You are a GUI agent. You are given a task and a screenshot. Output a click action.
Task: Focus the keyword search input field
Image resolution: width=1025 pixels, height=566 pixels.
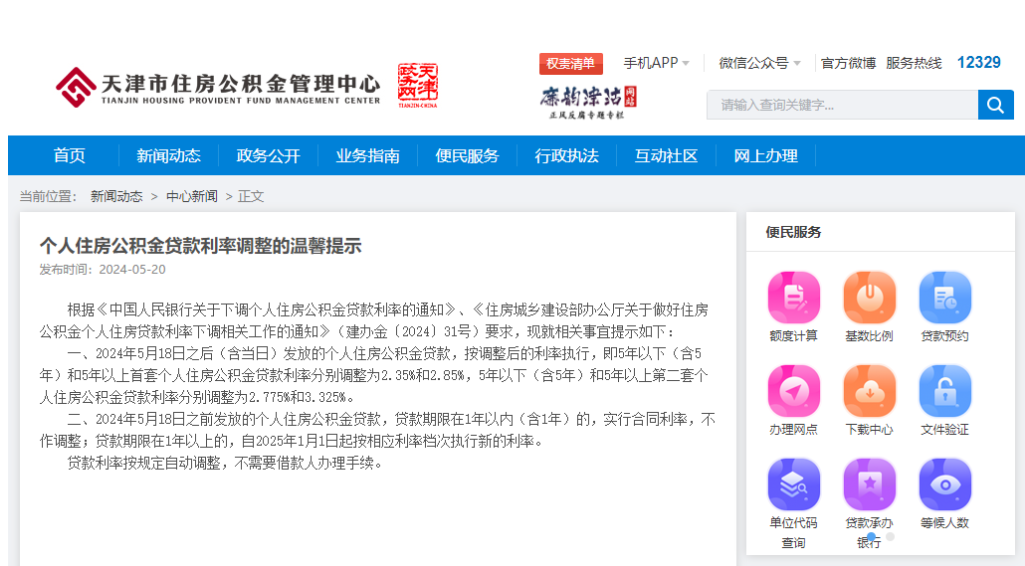[842, 105]
